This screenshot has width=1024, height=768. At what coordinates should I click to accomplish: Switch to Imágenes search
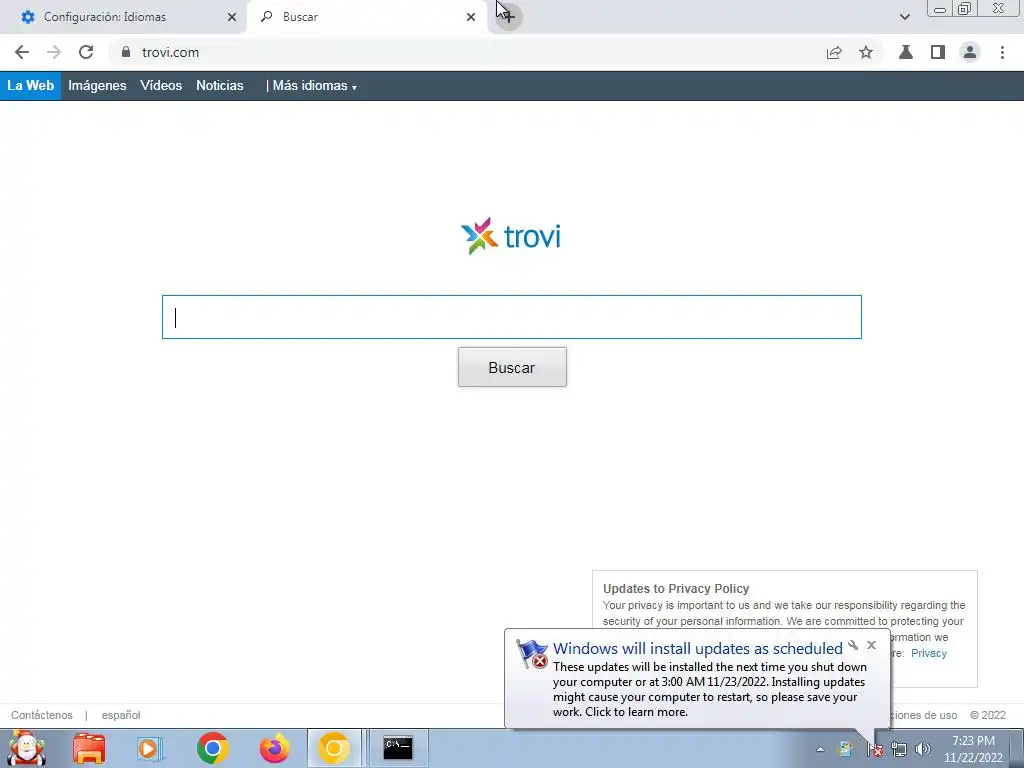click(97, 86)
